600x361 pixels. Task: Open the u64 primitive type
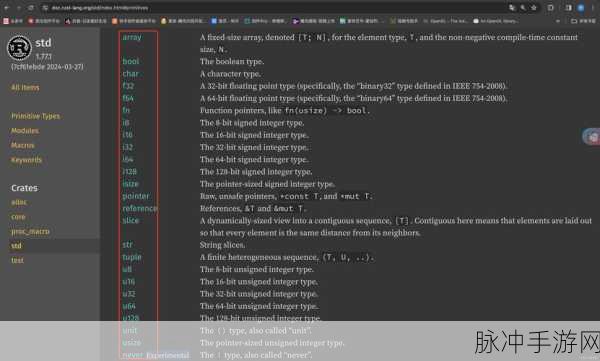[x=129, y=306]
